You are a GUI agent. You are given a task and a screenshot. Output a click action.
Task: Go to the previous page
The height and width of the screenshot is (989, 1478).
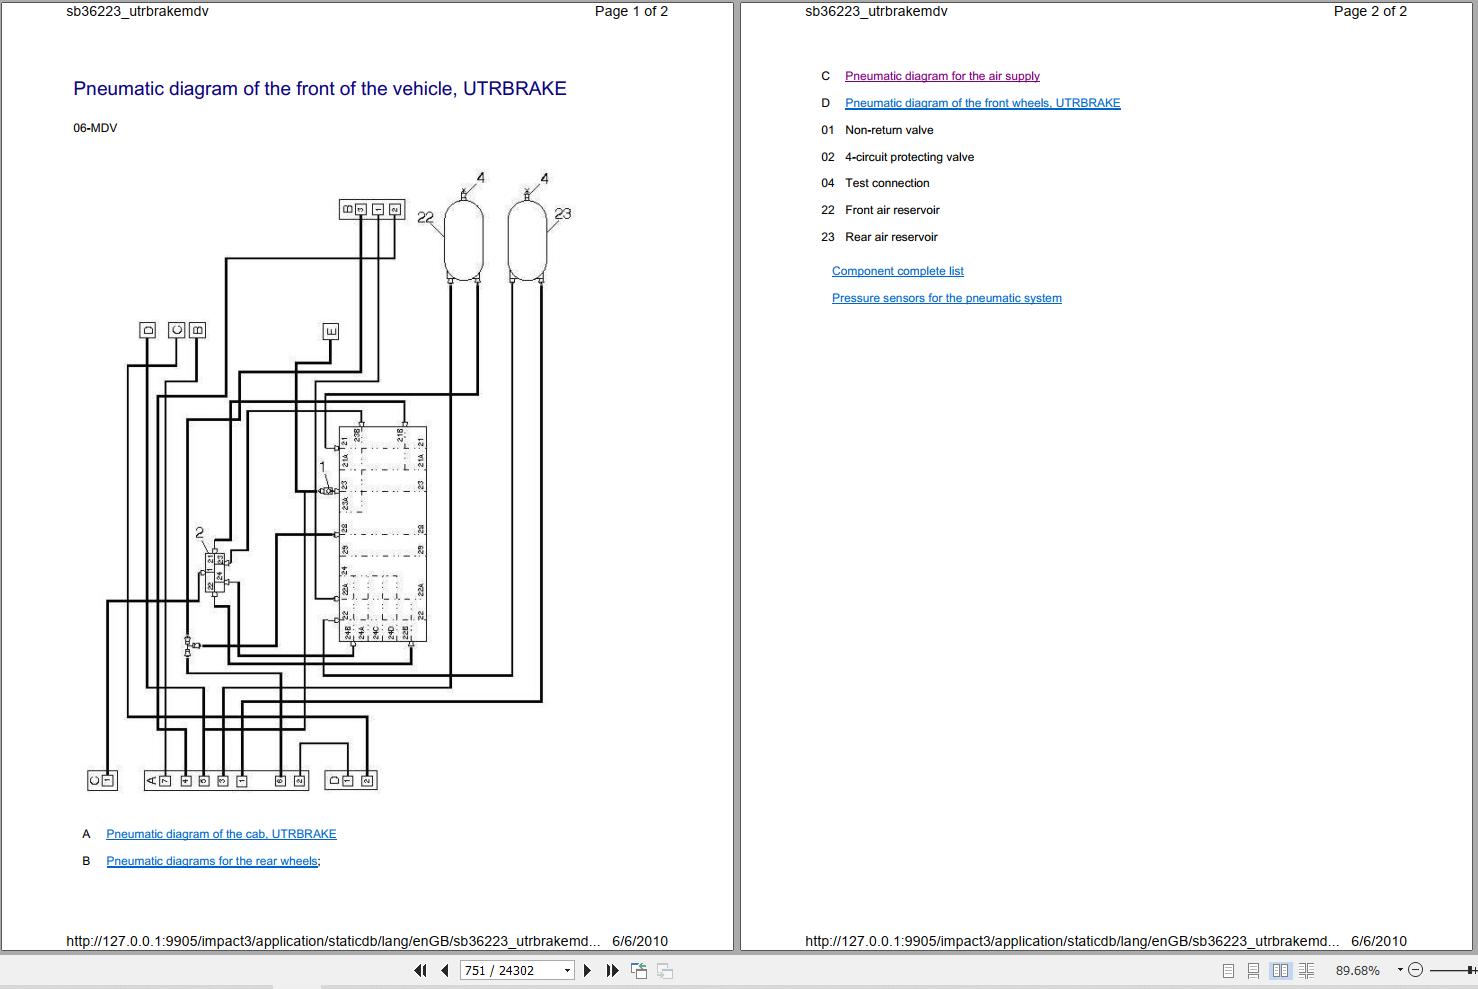click(445, 970)
